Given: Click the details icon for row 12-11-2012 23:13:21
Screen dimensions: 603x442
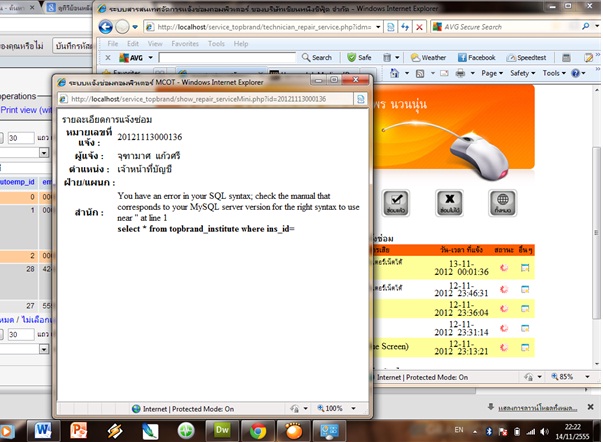Looking at the screenshot, I should tap(525, 347).
